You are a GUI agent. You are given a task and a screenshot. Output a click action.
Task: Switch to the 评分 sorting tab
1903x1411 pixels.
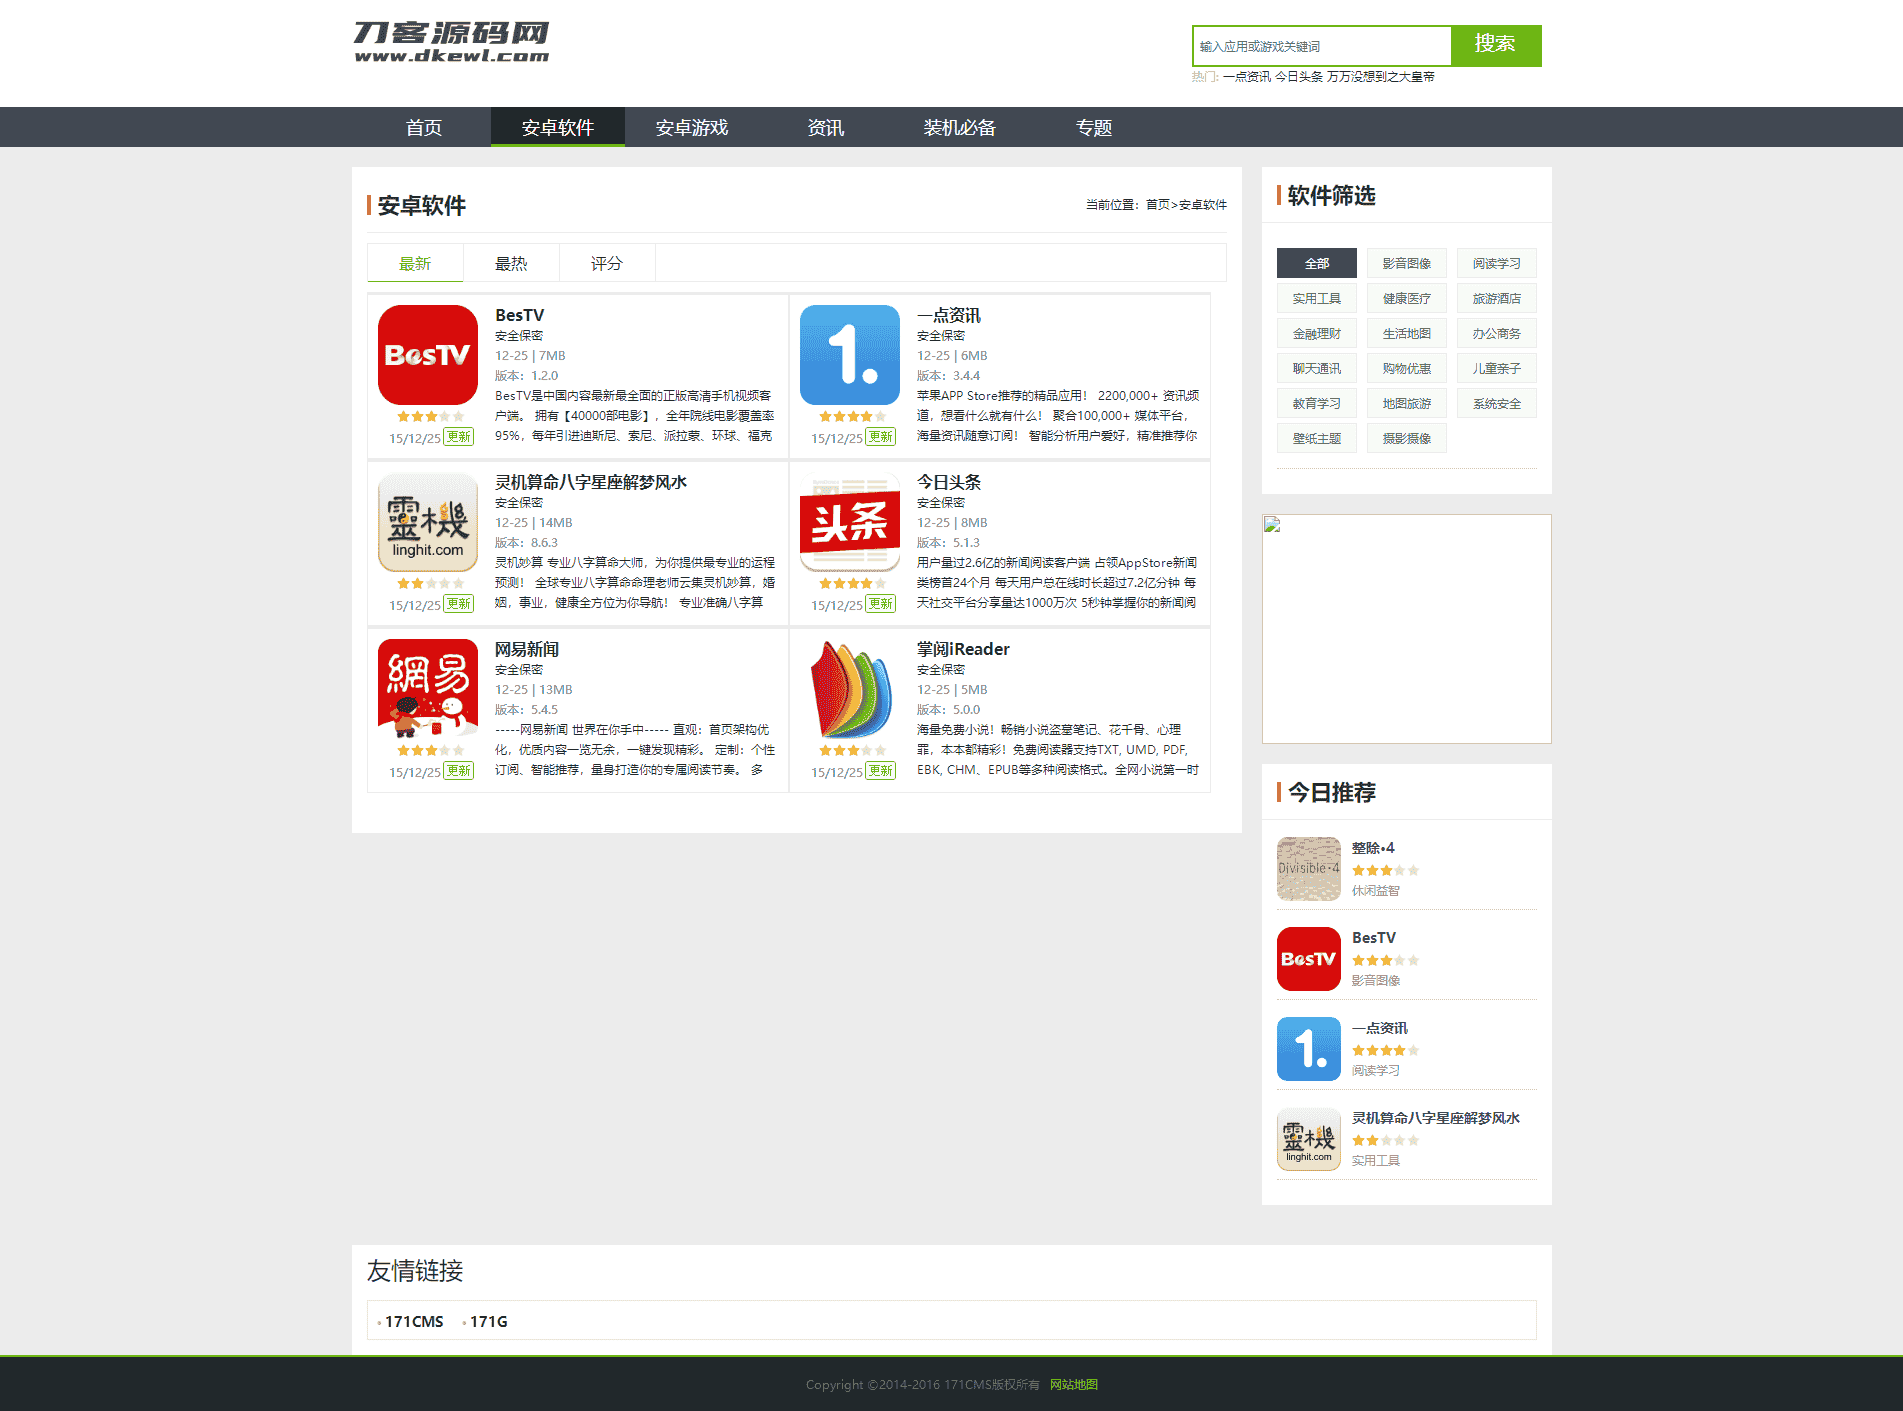607,263
